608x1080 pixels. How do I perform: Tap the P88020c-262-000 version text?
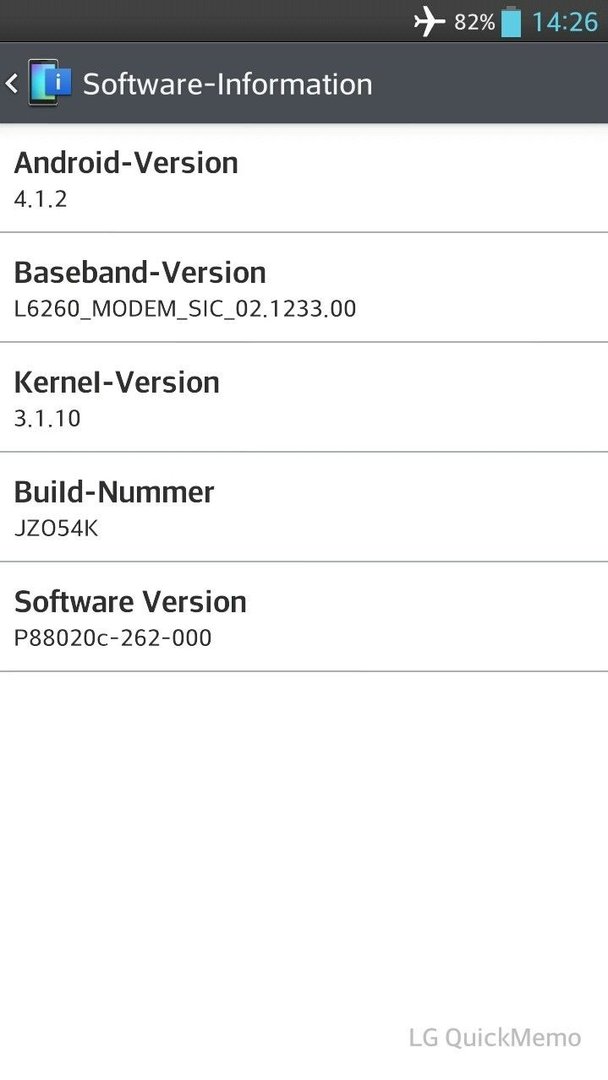(x=113, y=638)
